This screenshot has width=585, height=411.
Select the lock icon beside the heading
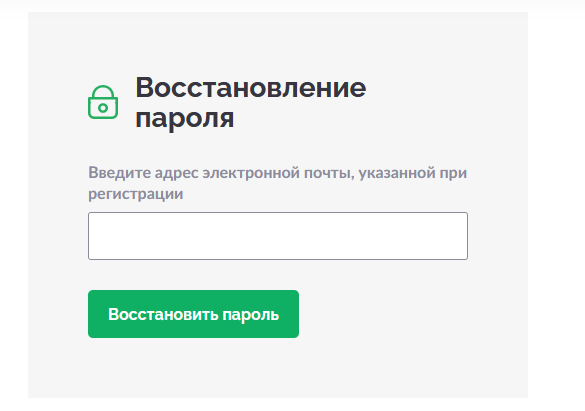click(103, 102)
